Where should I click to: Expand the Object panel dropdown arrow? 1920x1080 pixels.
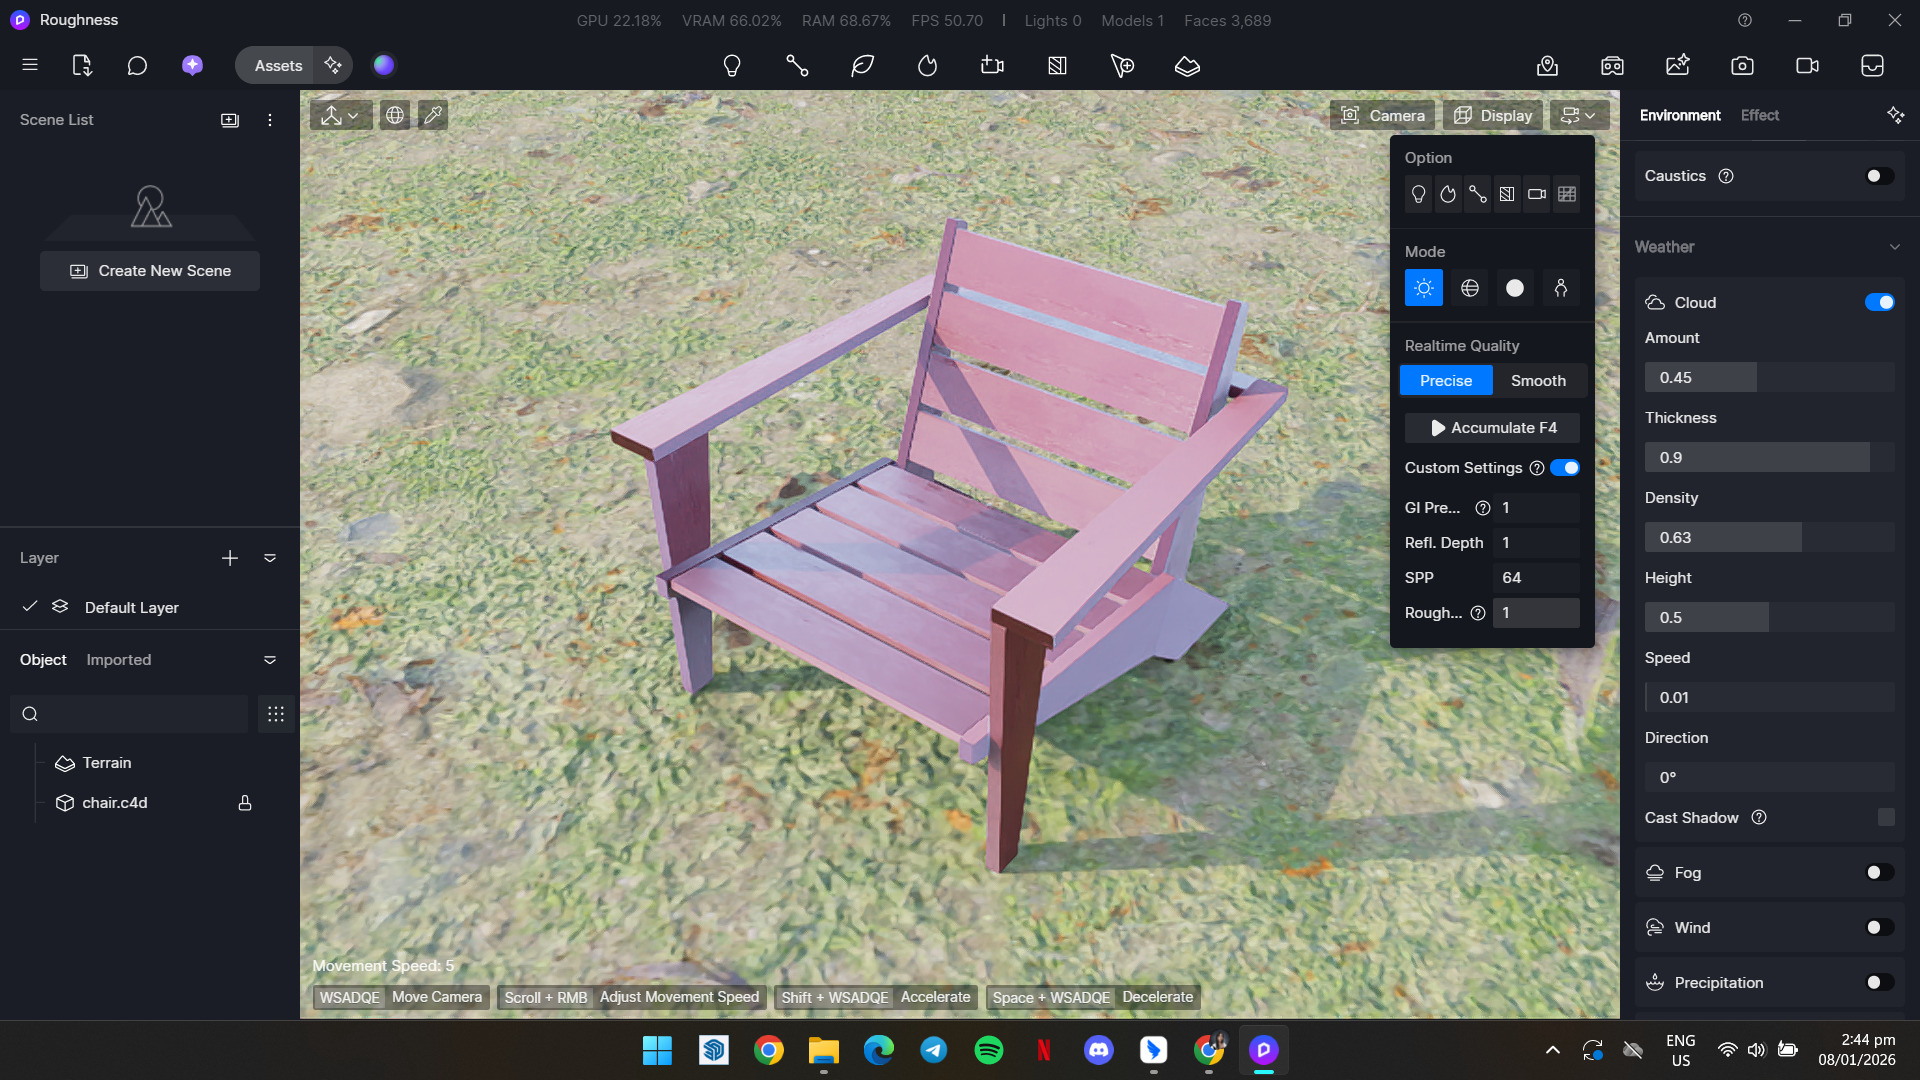click(x=270, y=660)
